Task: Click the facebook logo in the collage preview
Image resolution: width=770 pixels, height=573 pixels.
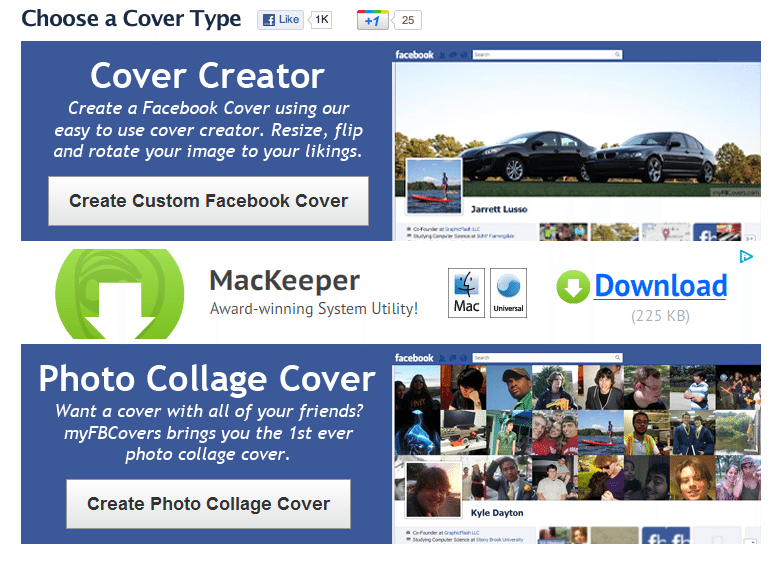Action: coord(414,358)
